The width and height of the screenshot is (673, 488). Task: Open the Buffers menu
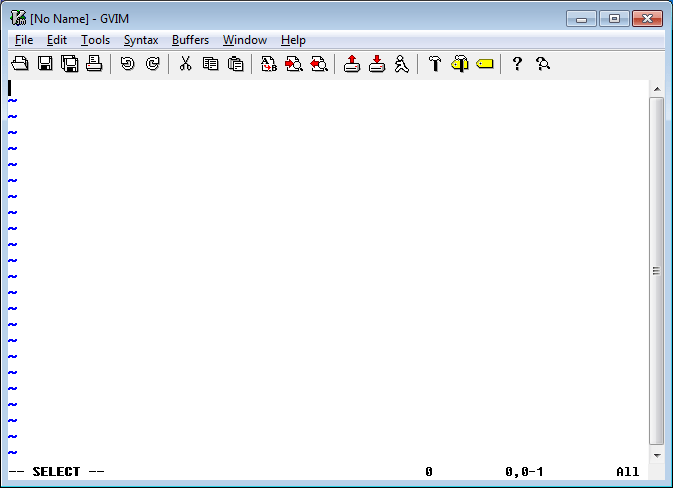[190, 40]
